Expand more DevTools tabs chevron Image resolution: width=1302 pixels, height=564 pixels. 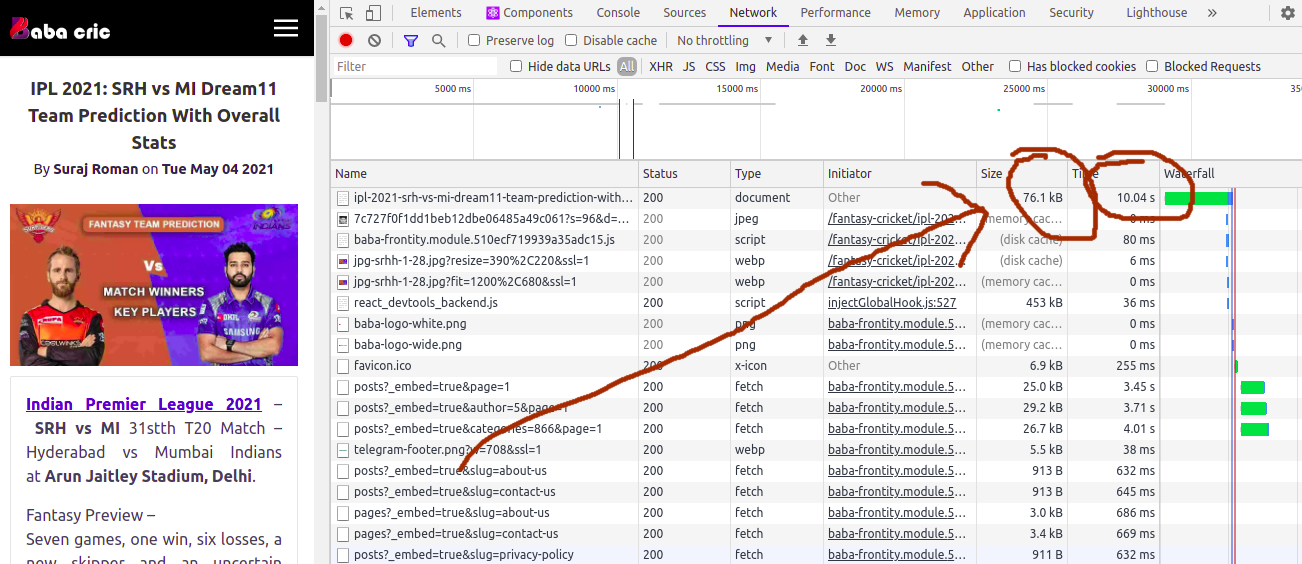(1212, 13)
